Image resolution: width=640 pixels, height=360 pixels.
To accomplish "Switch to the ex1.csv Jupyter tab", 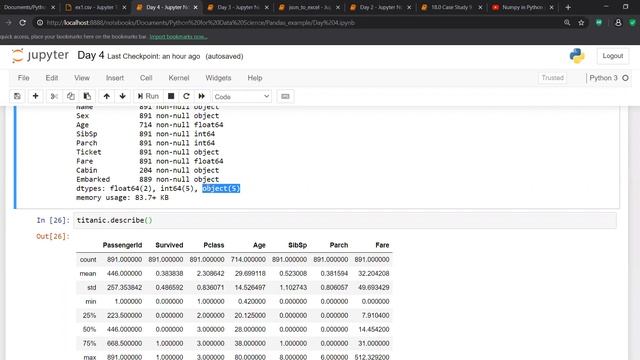I will pos(96,7).
